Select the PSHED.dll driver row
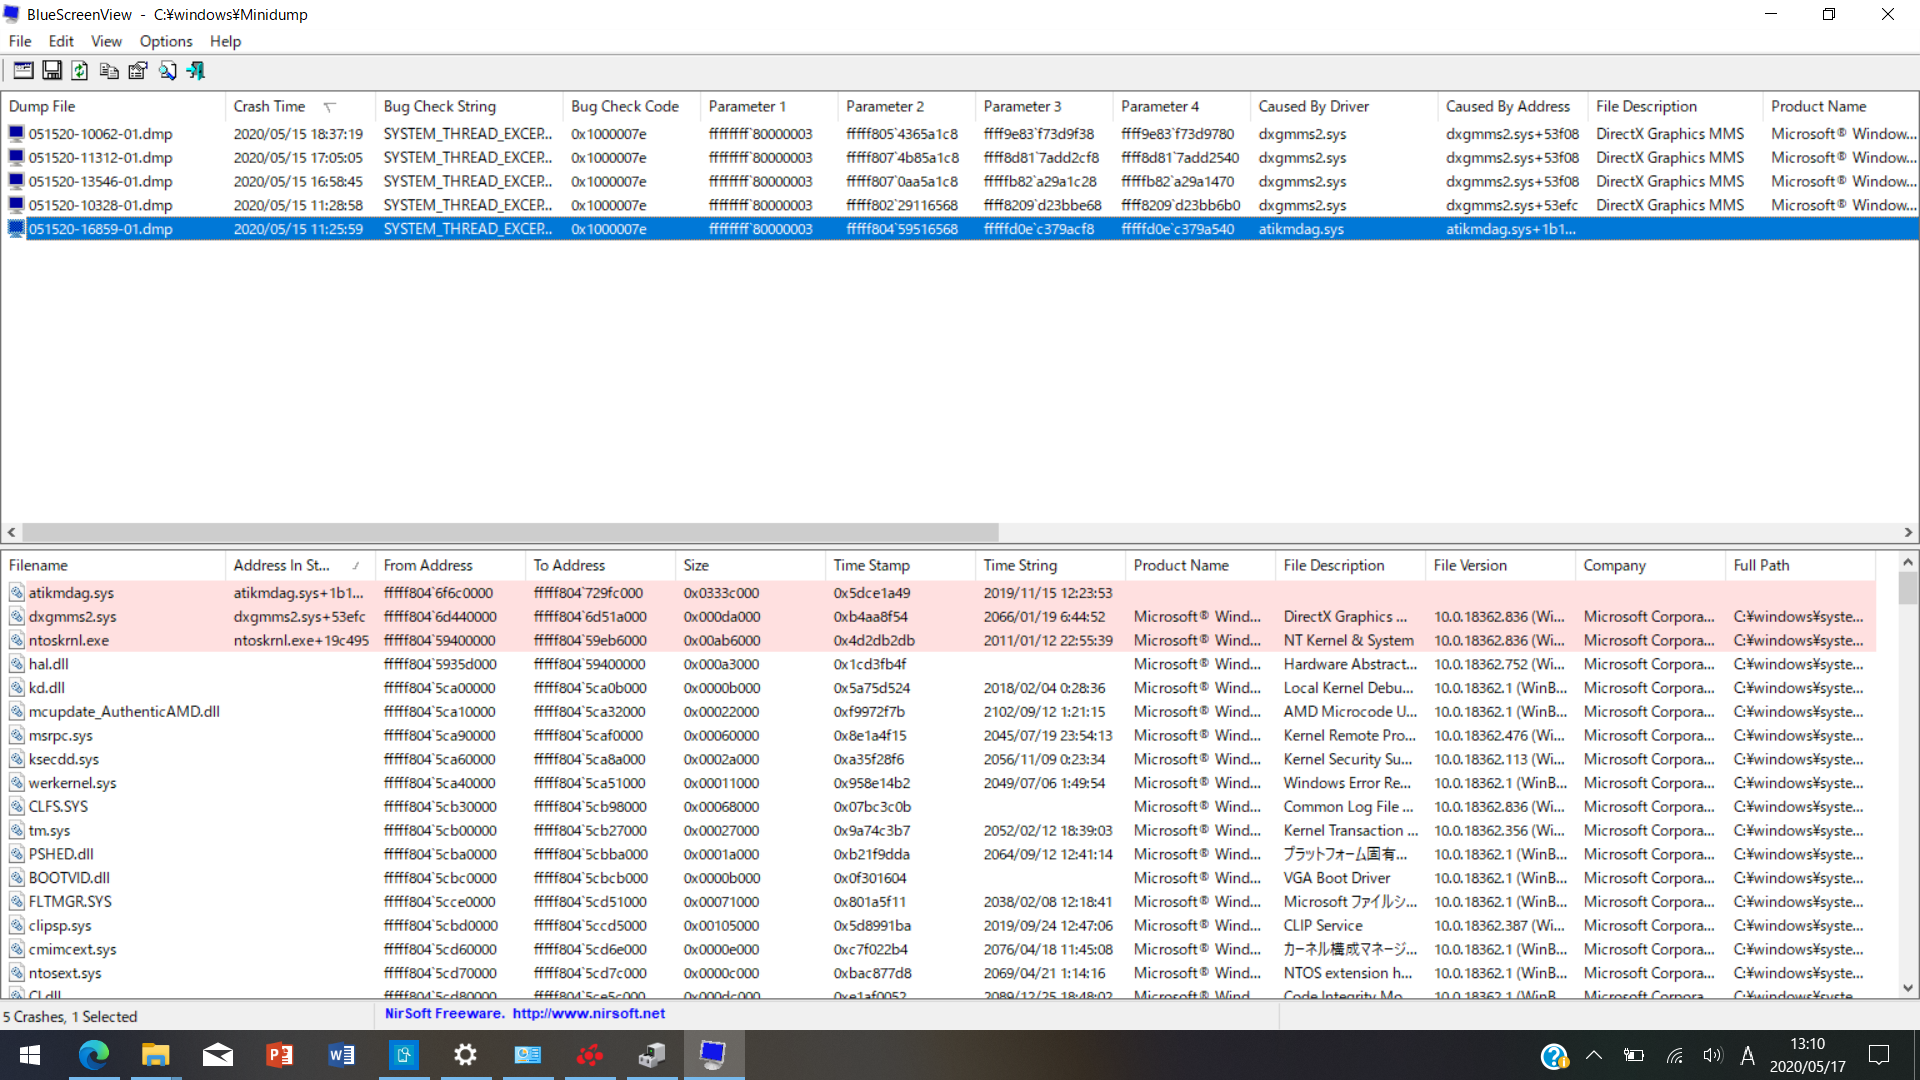The image size is (1920, 1080). click(x=938, y=855)
